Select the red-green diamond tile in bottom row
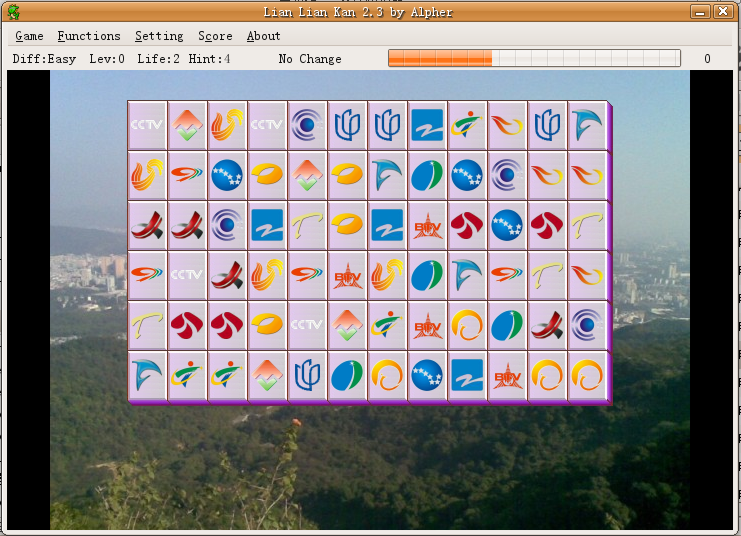The image size is (741, 536). point(267,376)
